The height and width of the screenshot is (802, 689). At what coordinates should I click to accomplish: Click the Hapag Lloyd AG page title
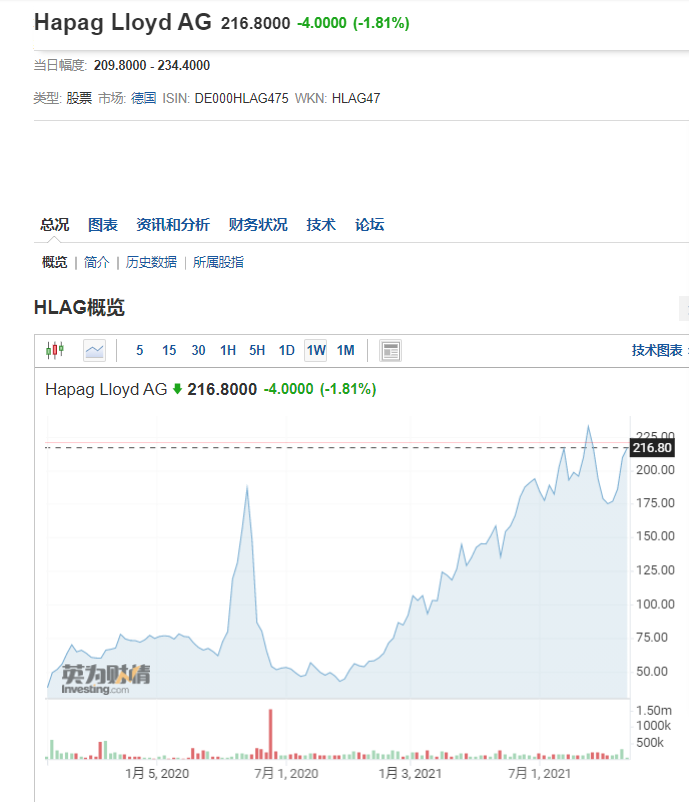(x=123, y=23)
